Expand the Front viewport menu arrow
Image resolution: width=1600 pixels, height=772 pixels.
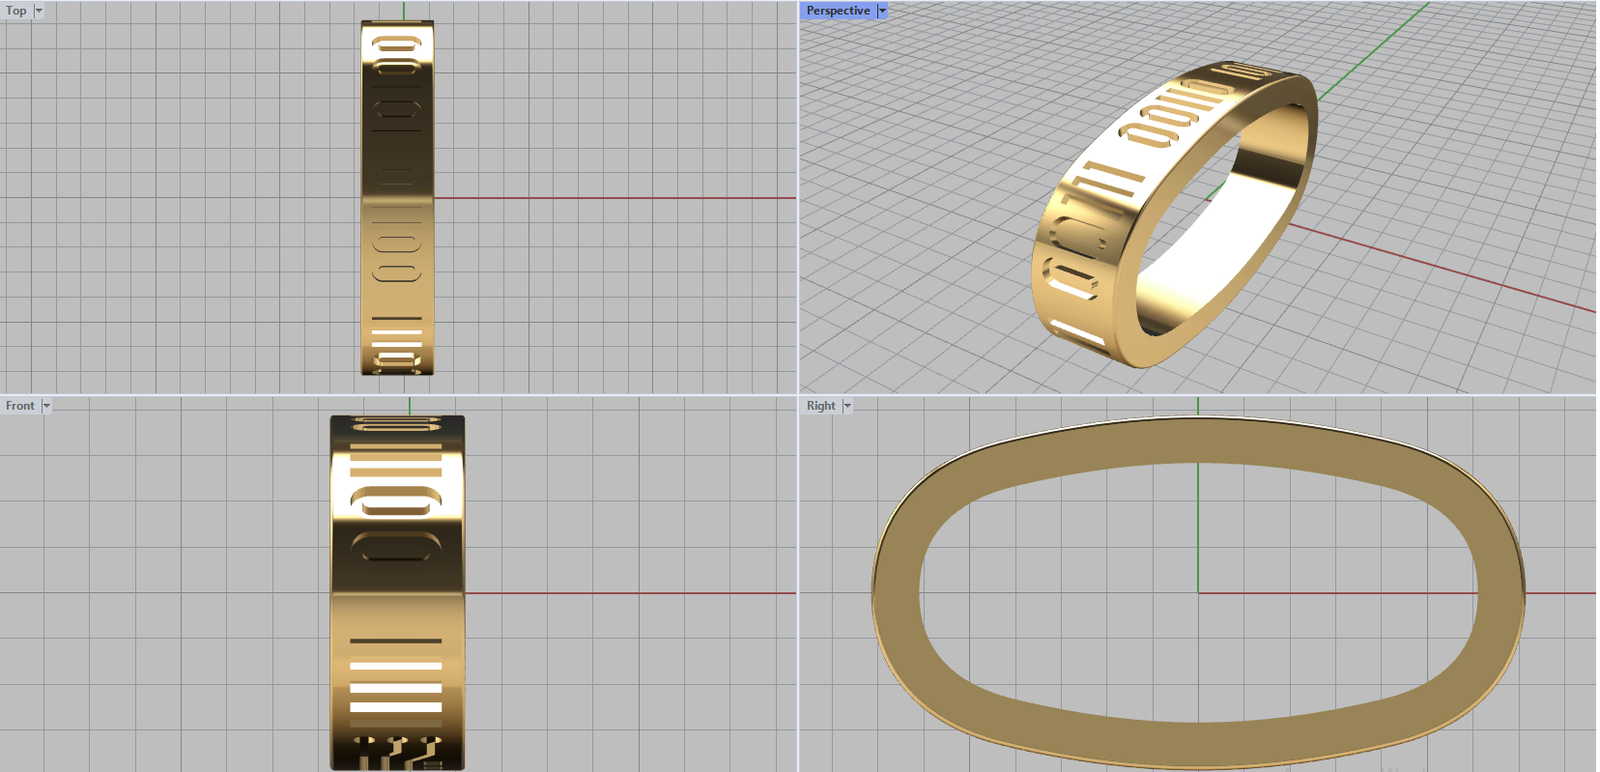point(46,406)
